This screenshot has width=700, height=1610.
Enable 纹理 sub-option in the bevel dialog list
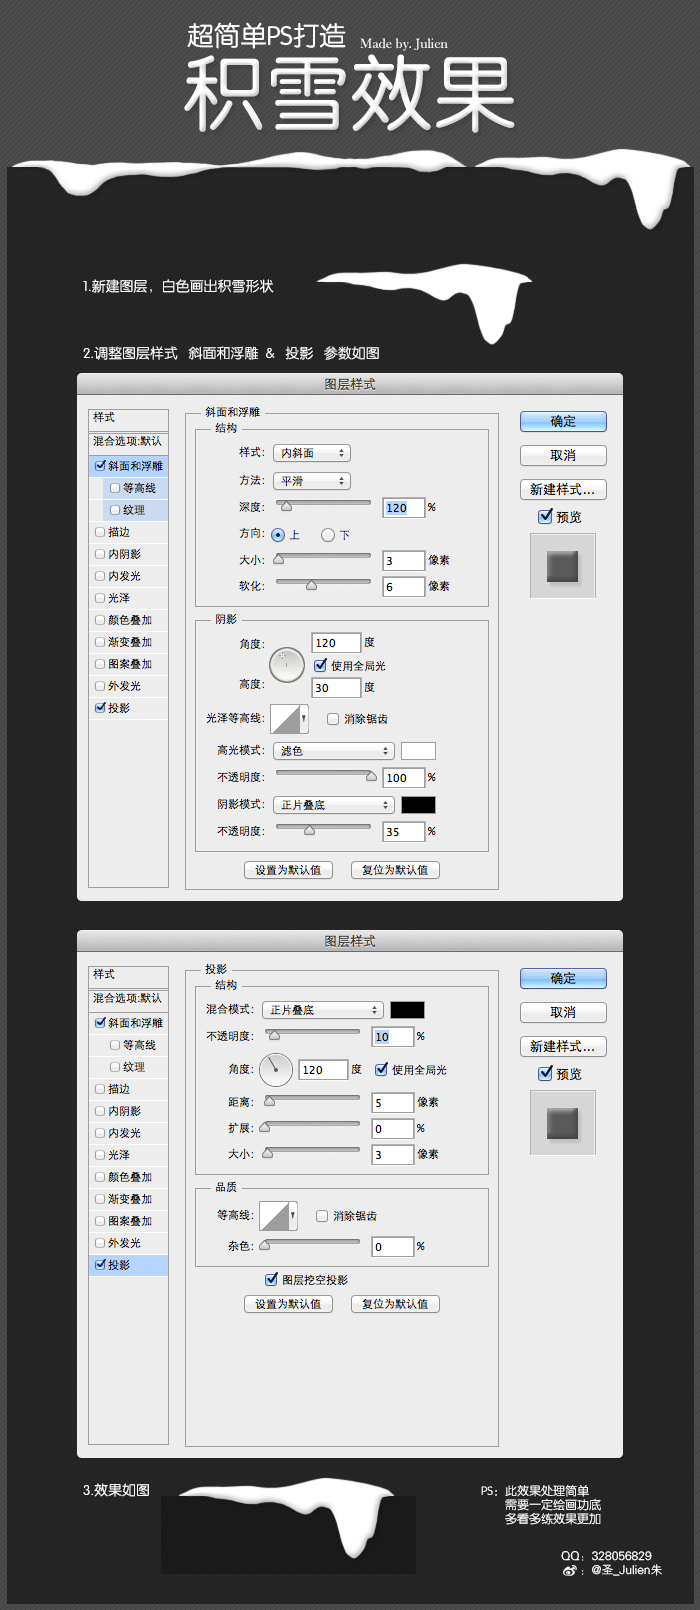115,510
